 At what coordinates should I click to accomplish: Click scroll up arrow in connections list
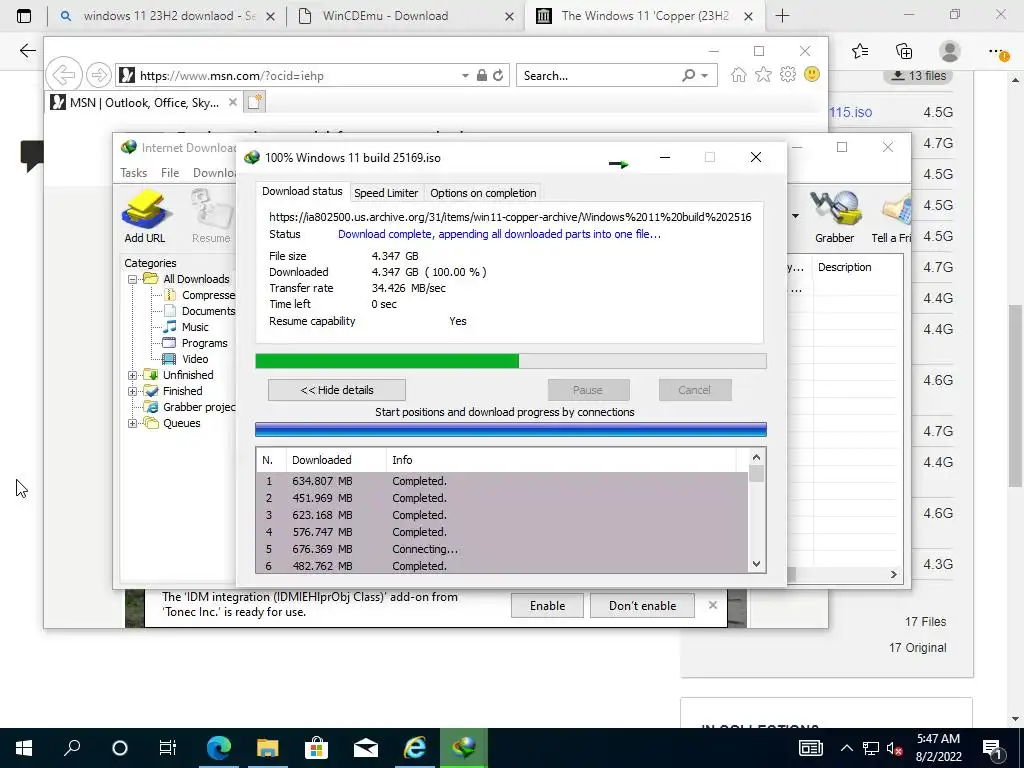click(x=756, y=458)
